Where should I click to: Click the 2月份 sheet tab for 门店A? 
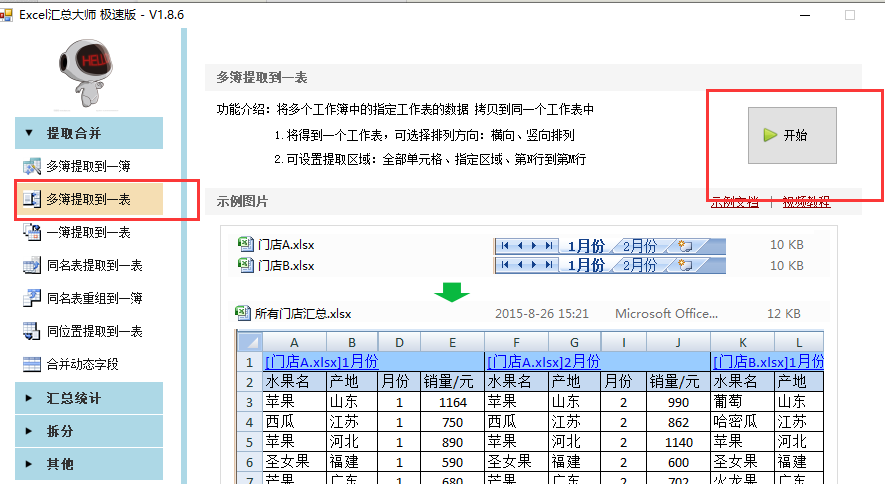640,246
